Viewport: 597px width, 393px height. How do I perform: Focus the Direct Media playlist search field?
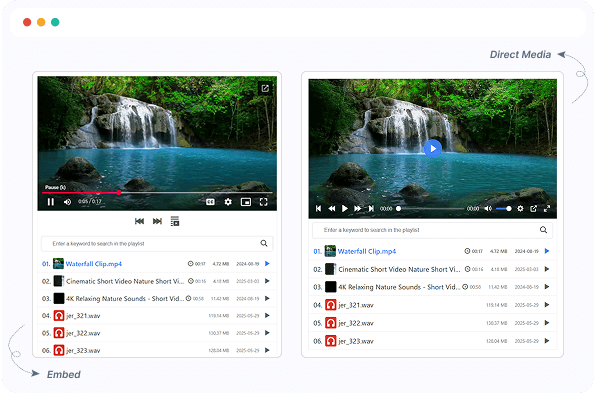(433, 230)
